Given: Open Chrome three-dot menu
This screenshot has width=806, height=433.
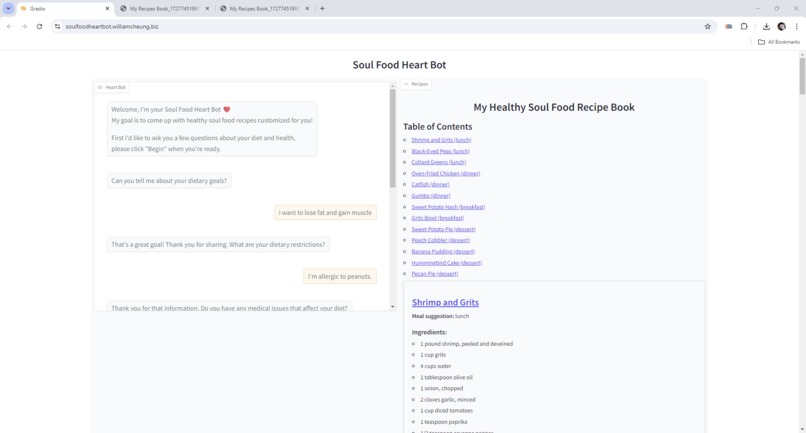Looking at the screenshot, I should (x=796, y=26).
